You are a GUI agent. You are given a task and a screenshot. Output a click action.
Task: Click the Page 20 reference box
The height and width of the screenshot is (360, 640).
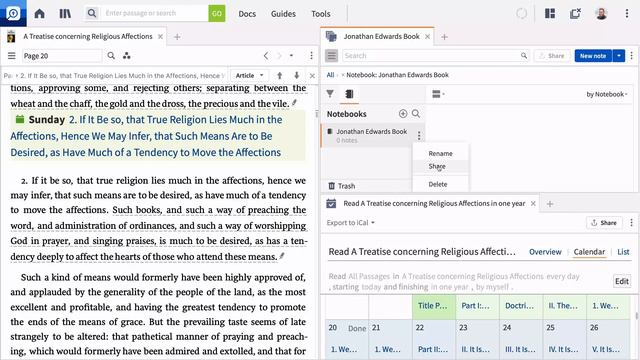pos(62,56)
